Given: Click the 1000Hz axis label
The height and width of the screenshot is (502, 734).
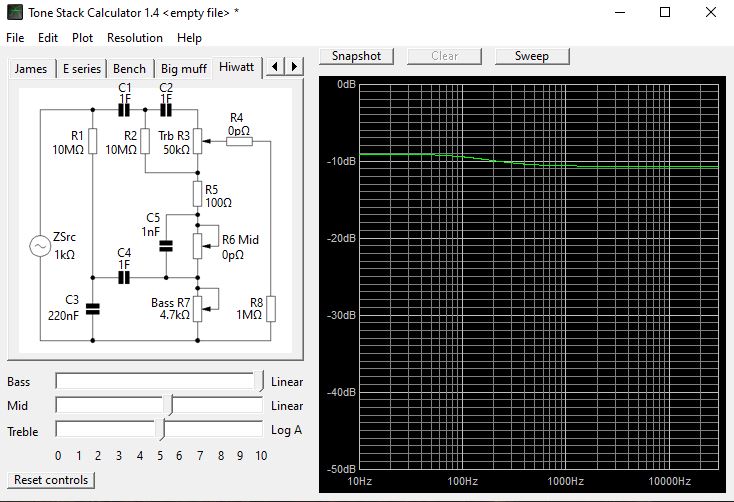Looking at the screenshot, I should coord(565,481).
